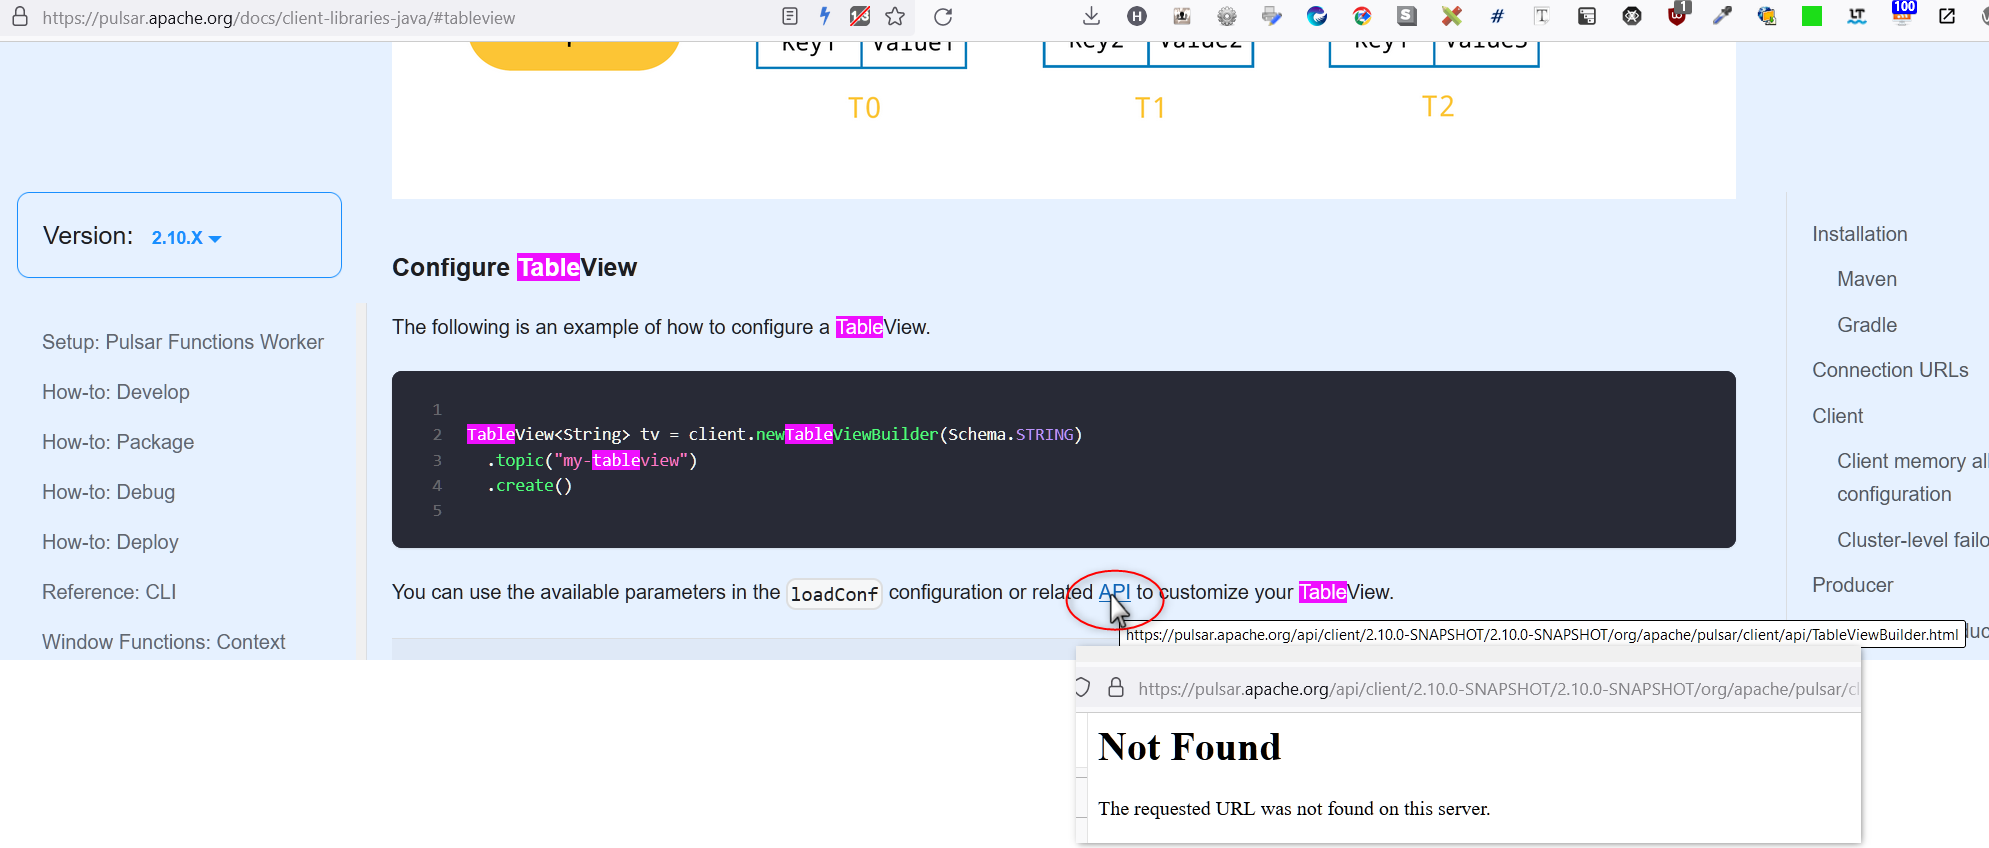Go to How-to: Package page
This screenshot has width=1989, height=848.
tap(118, 442)
